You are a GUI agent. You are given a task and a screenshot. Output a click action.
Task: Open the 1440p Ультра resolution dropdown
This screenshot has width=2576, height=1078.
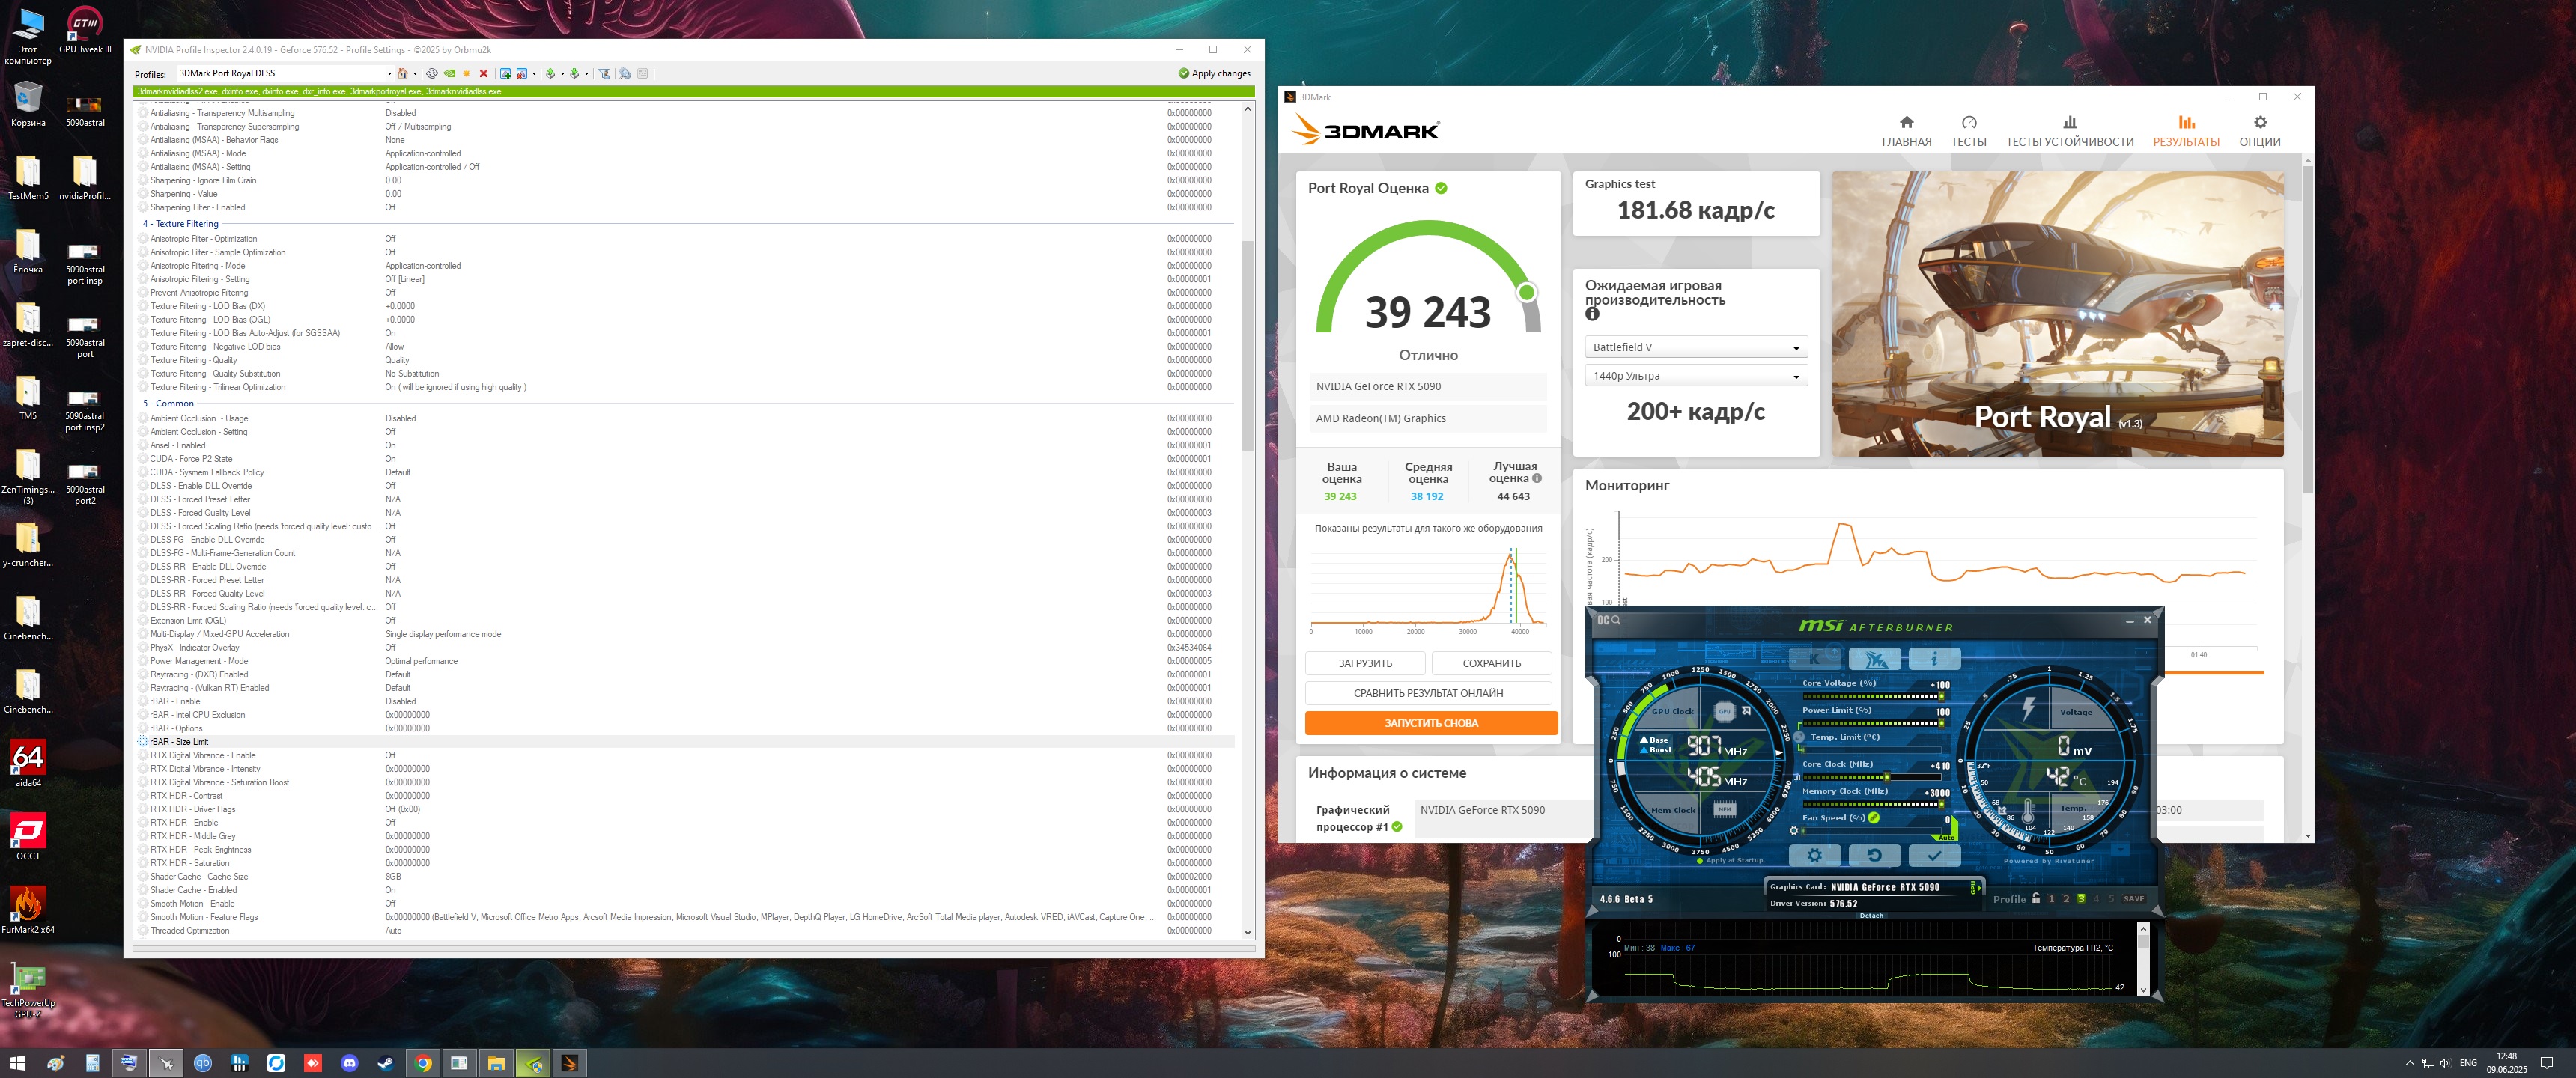1695,376
